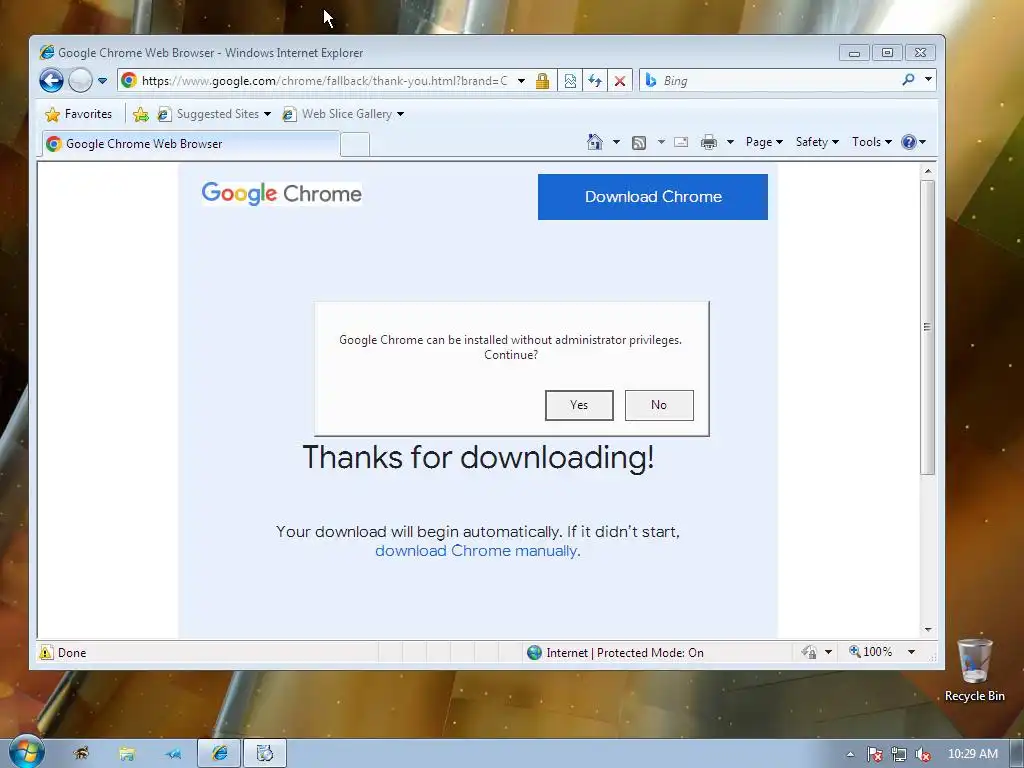The height and width of the screenshot is (768, 1024).
Task: Select the Google Chrome Web Browser tab
Action: point(191,144)
